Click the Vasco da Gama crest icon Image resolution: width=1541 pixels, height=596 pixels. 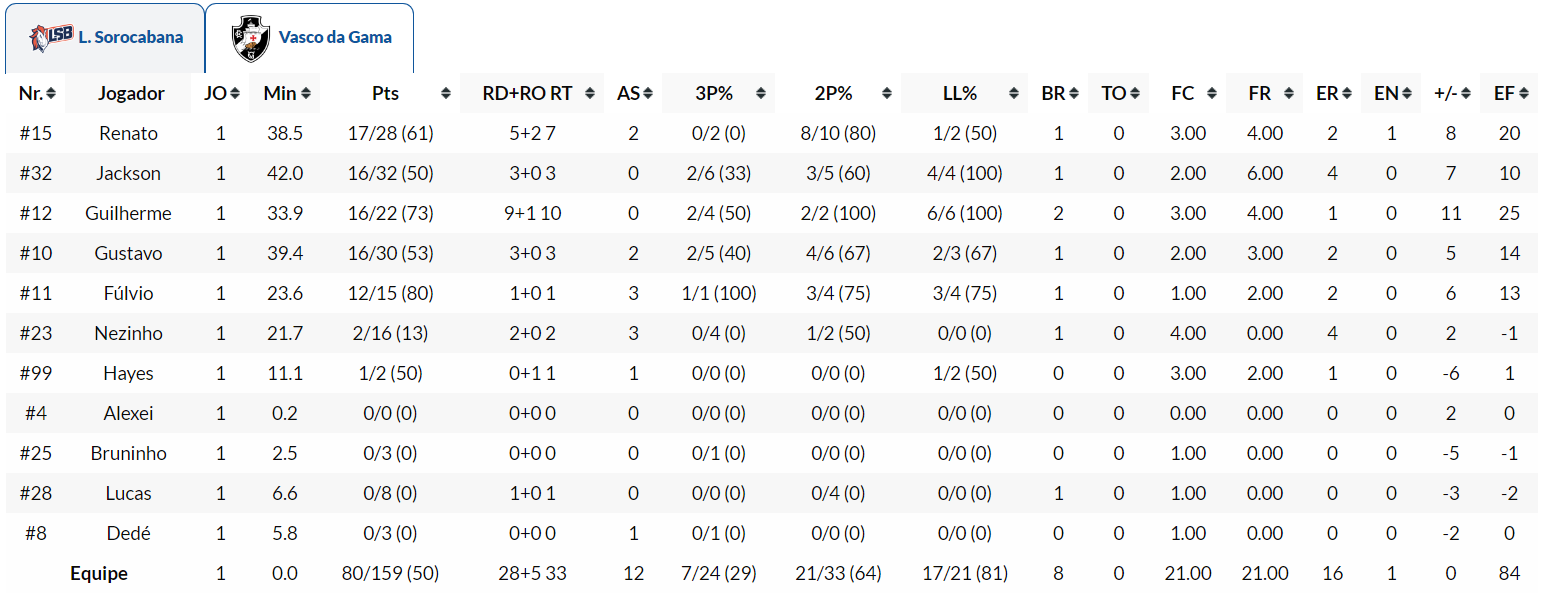tap(250, 38)
